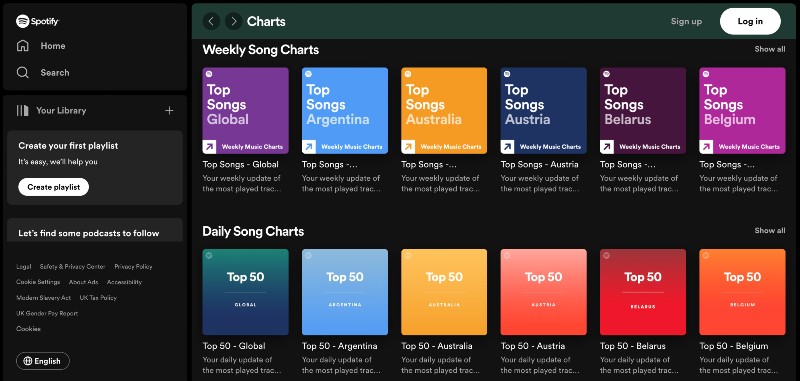
Task: Click Sign up
Action: [686, 21]
